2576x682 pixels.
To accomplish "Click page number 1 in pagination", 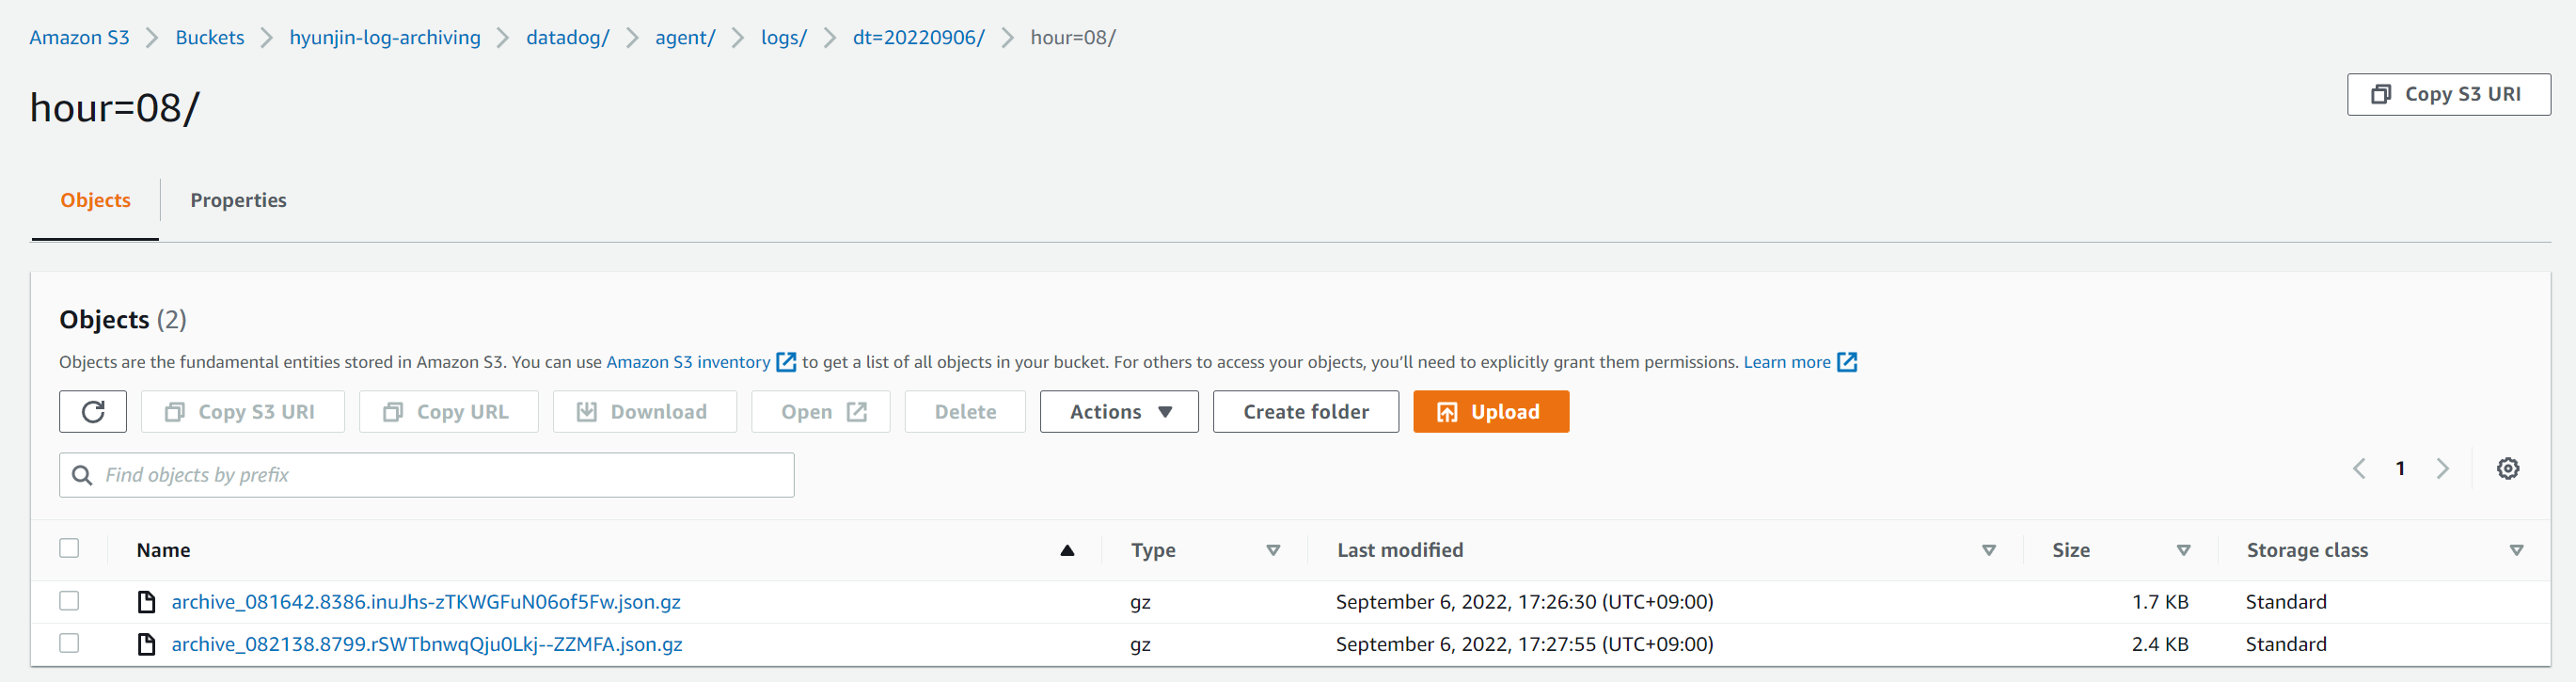I will 2400,469.
